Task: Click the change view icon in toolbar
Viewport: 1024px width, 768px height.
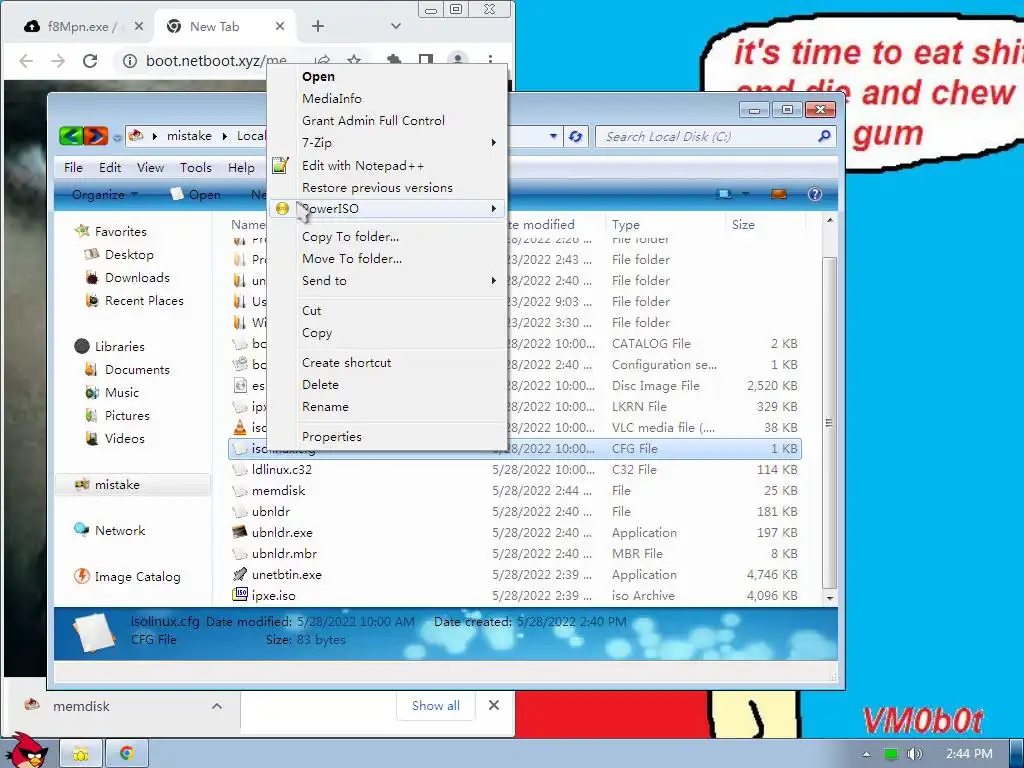Action: [x=724, y=194]
